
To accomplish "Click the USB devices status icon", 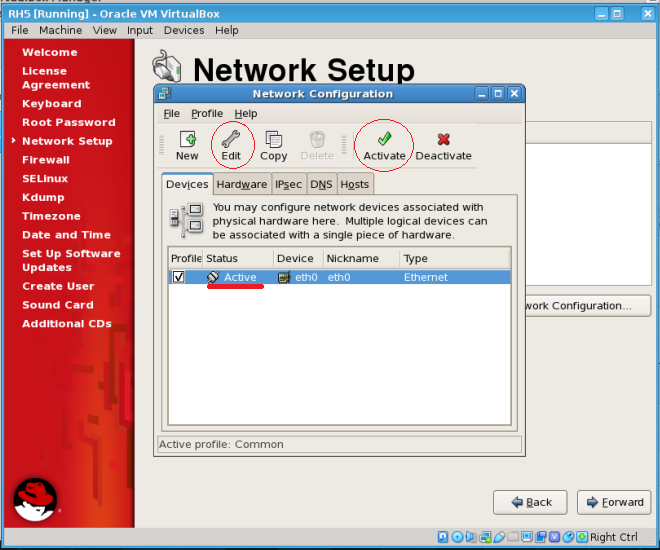I will point(499,537).
